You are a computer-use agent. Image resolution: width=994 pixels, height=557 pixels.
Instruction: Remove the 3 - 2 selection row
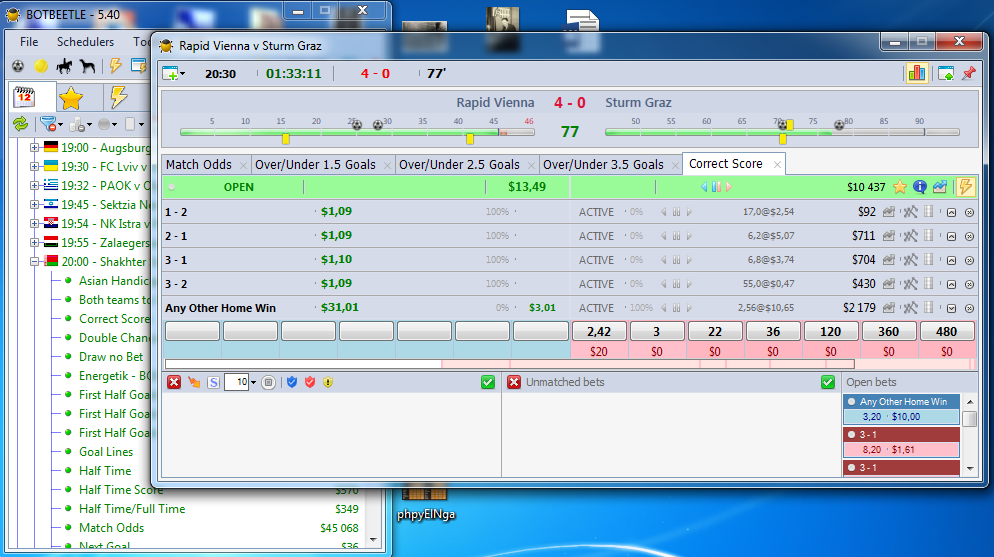tap(969, 285)
